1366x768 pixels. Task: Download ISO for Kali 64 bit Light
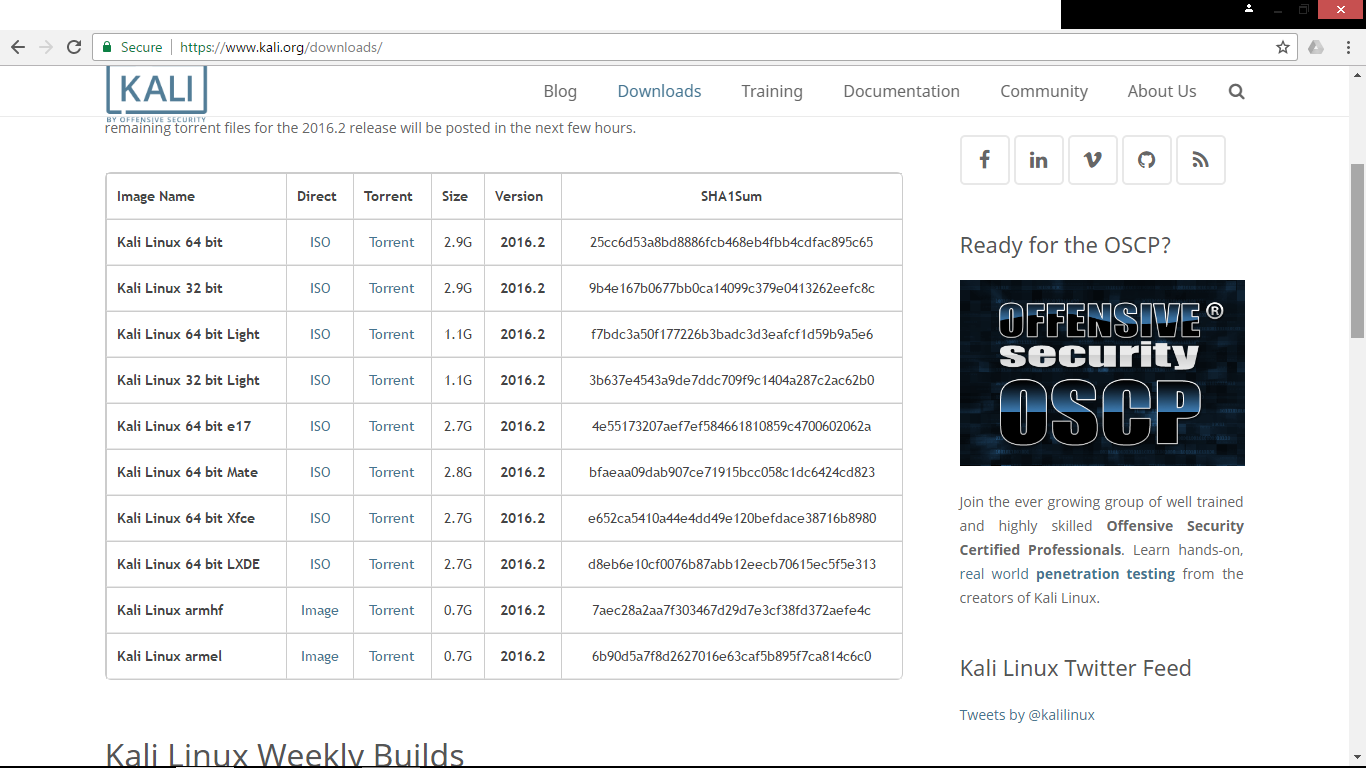(x=320, y=334)
